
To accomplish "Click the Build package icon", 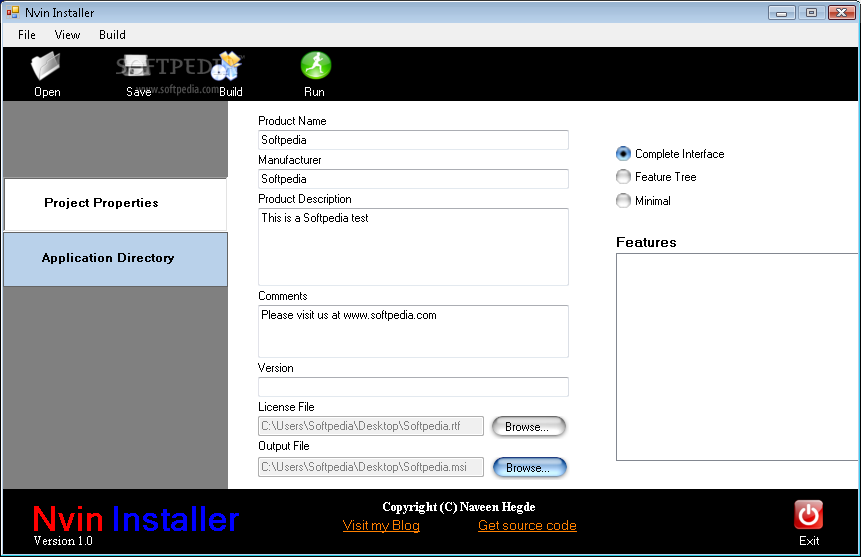I will coord(227,66).
